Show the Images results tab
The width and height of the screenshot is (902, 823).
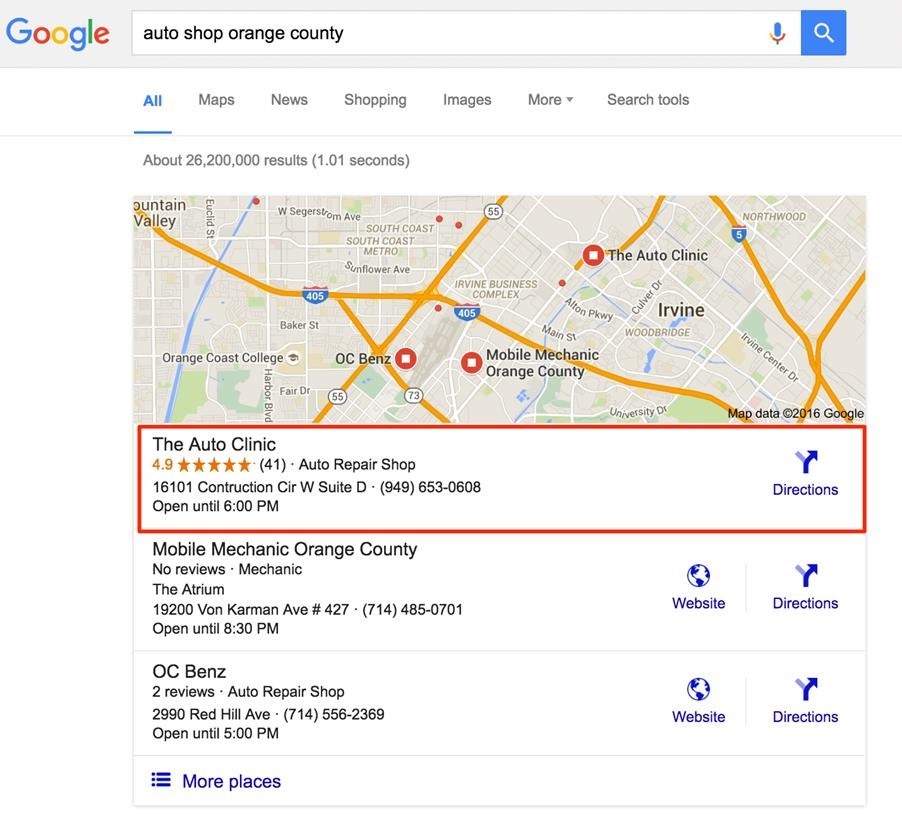(x=467, y=100)
